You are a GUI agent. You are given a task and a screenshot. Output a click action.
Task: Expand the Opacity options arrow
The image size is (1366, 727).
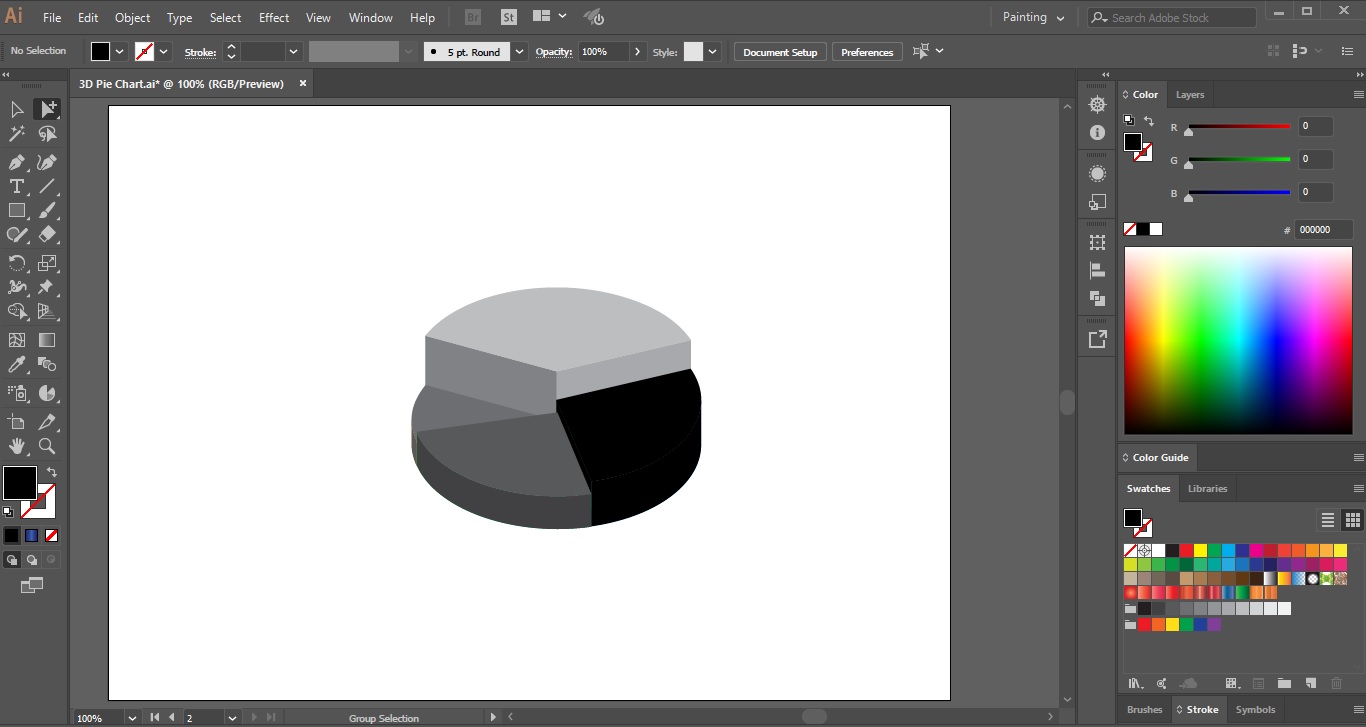638,52
